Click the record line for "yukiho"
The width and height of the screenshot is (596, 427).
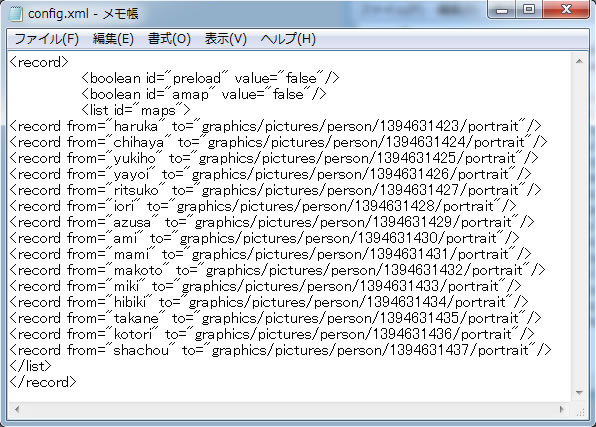pyautogui.click(x=274, y=158)
